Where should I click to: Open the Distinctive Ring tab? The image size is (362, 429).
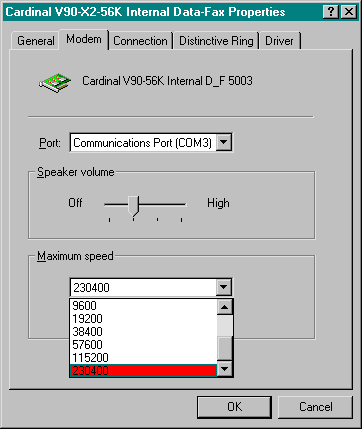tap(216, 41)
